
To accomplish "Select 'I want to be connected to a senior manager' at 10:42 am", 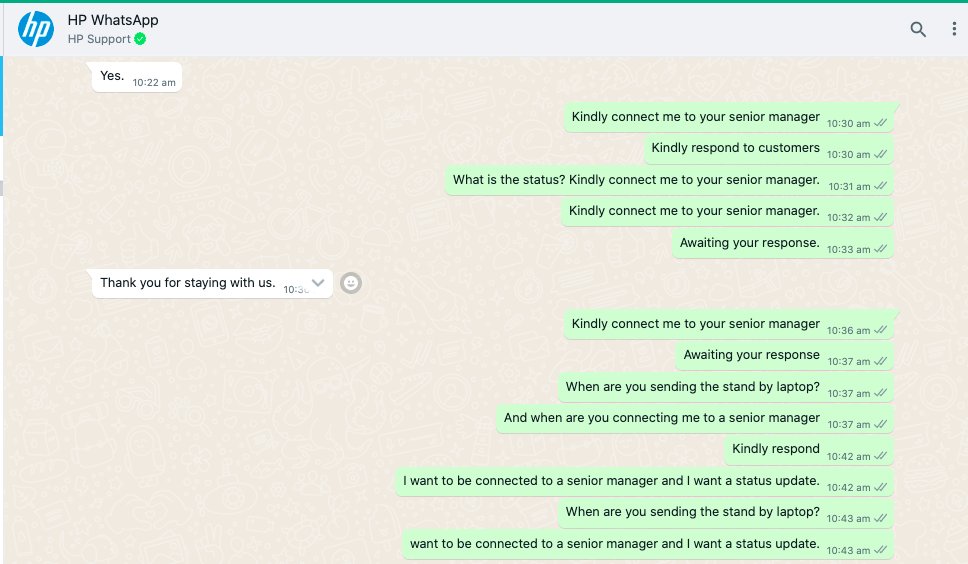I will click(645, 481).
